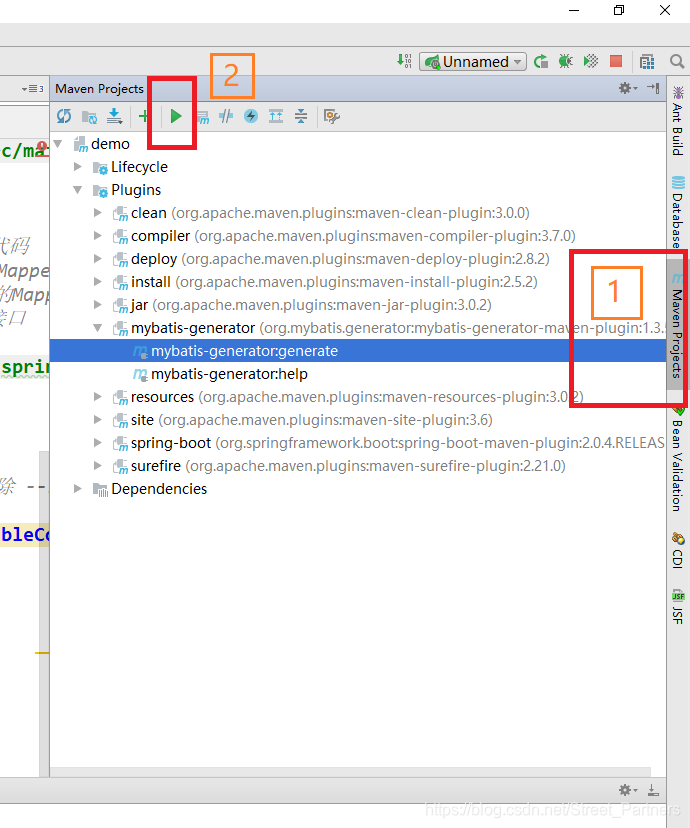Select the demo project row
The width and height of the screenshot is (690, 828).
(358, 144)
